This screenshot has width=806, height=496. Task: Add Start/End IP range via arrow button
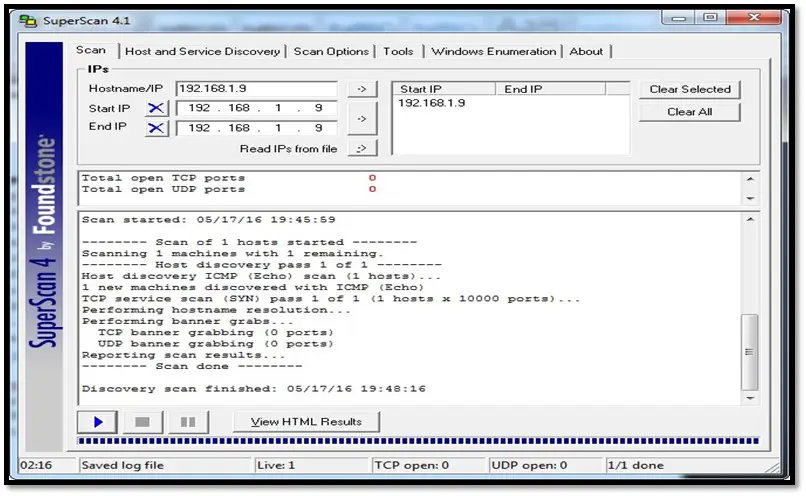[x=361, y=118]
